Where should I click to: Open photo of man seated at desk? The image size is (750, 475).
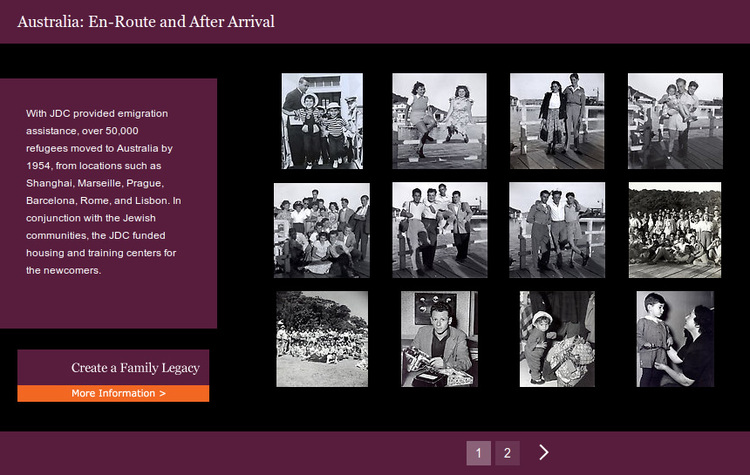439,339
